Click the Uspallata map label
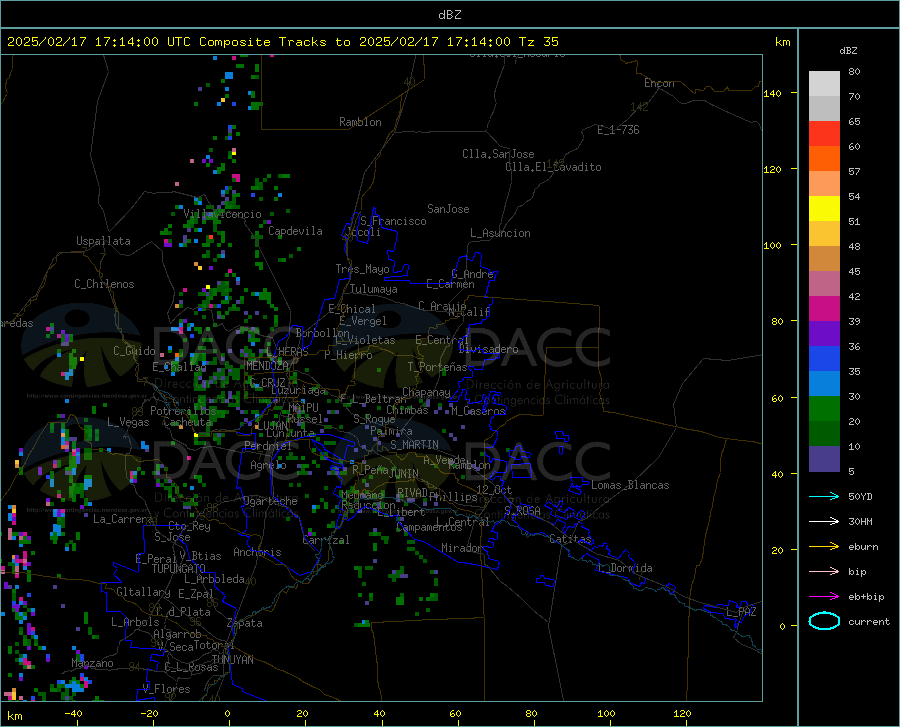 [x=103, y=241]
